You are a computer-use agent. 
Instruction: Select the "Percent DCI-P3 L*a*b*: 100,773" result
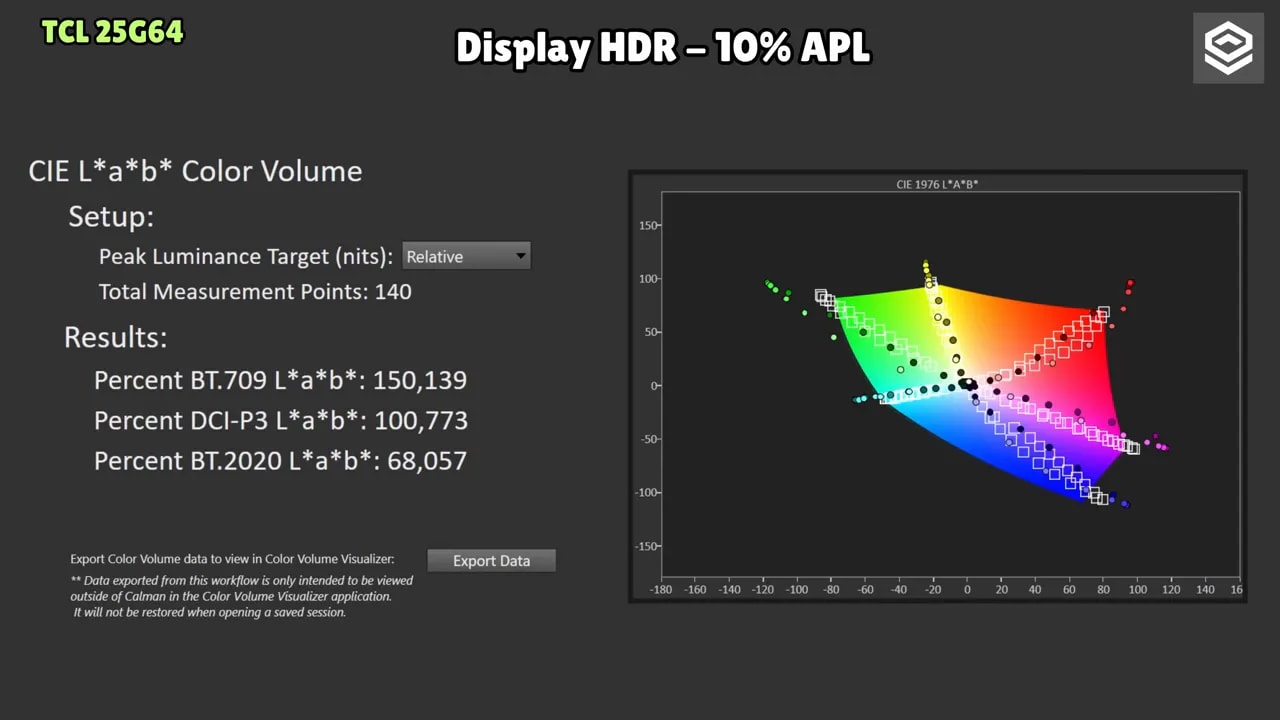point(281,420)
